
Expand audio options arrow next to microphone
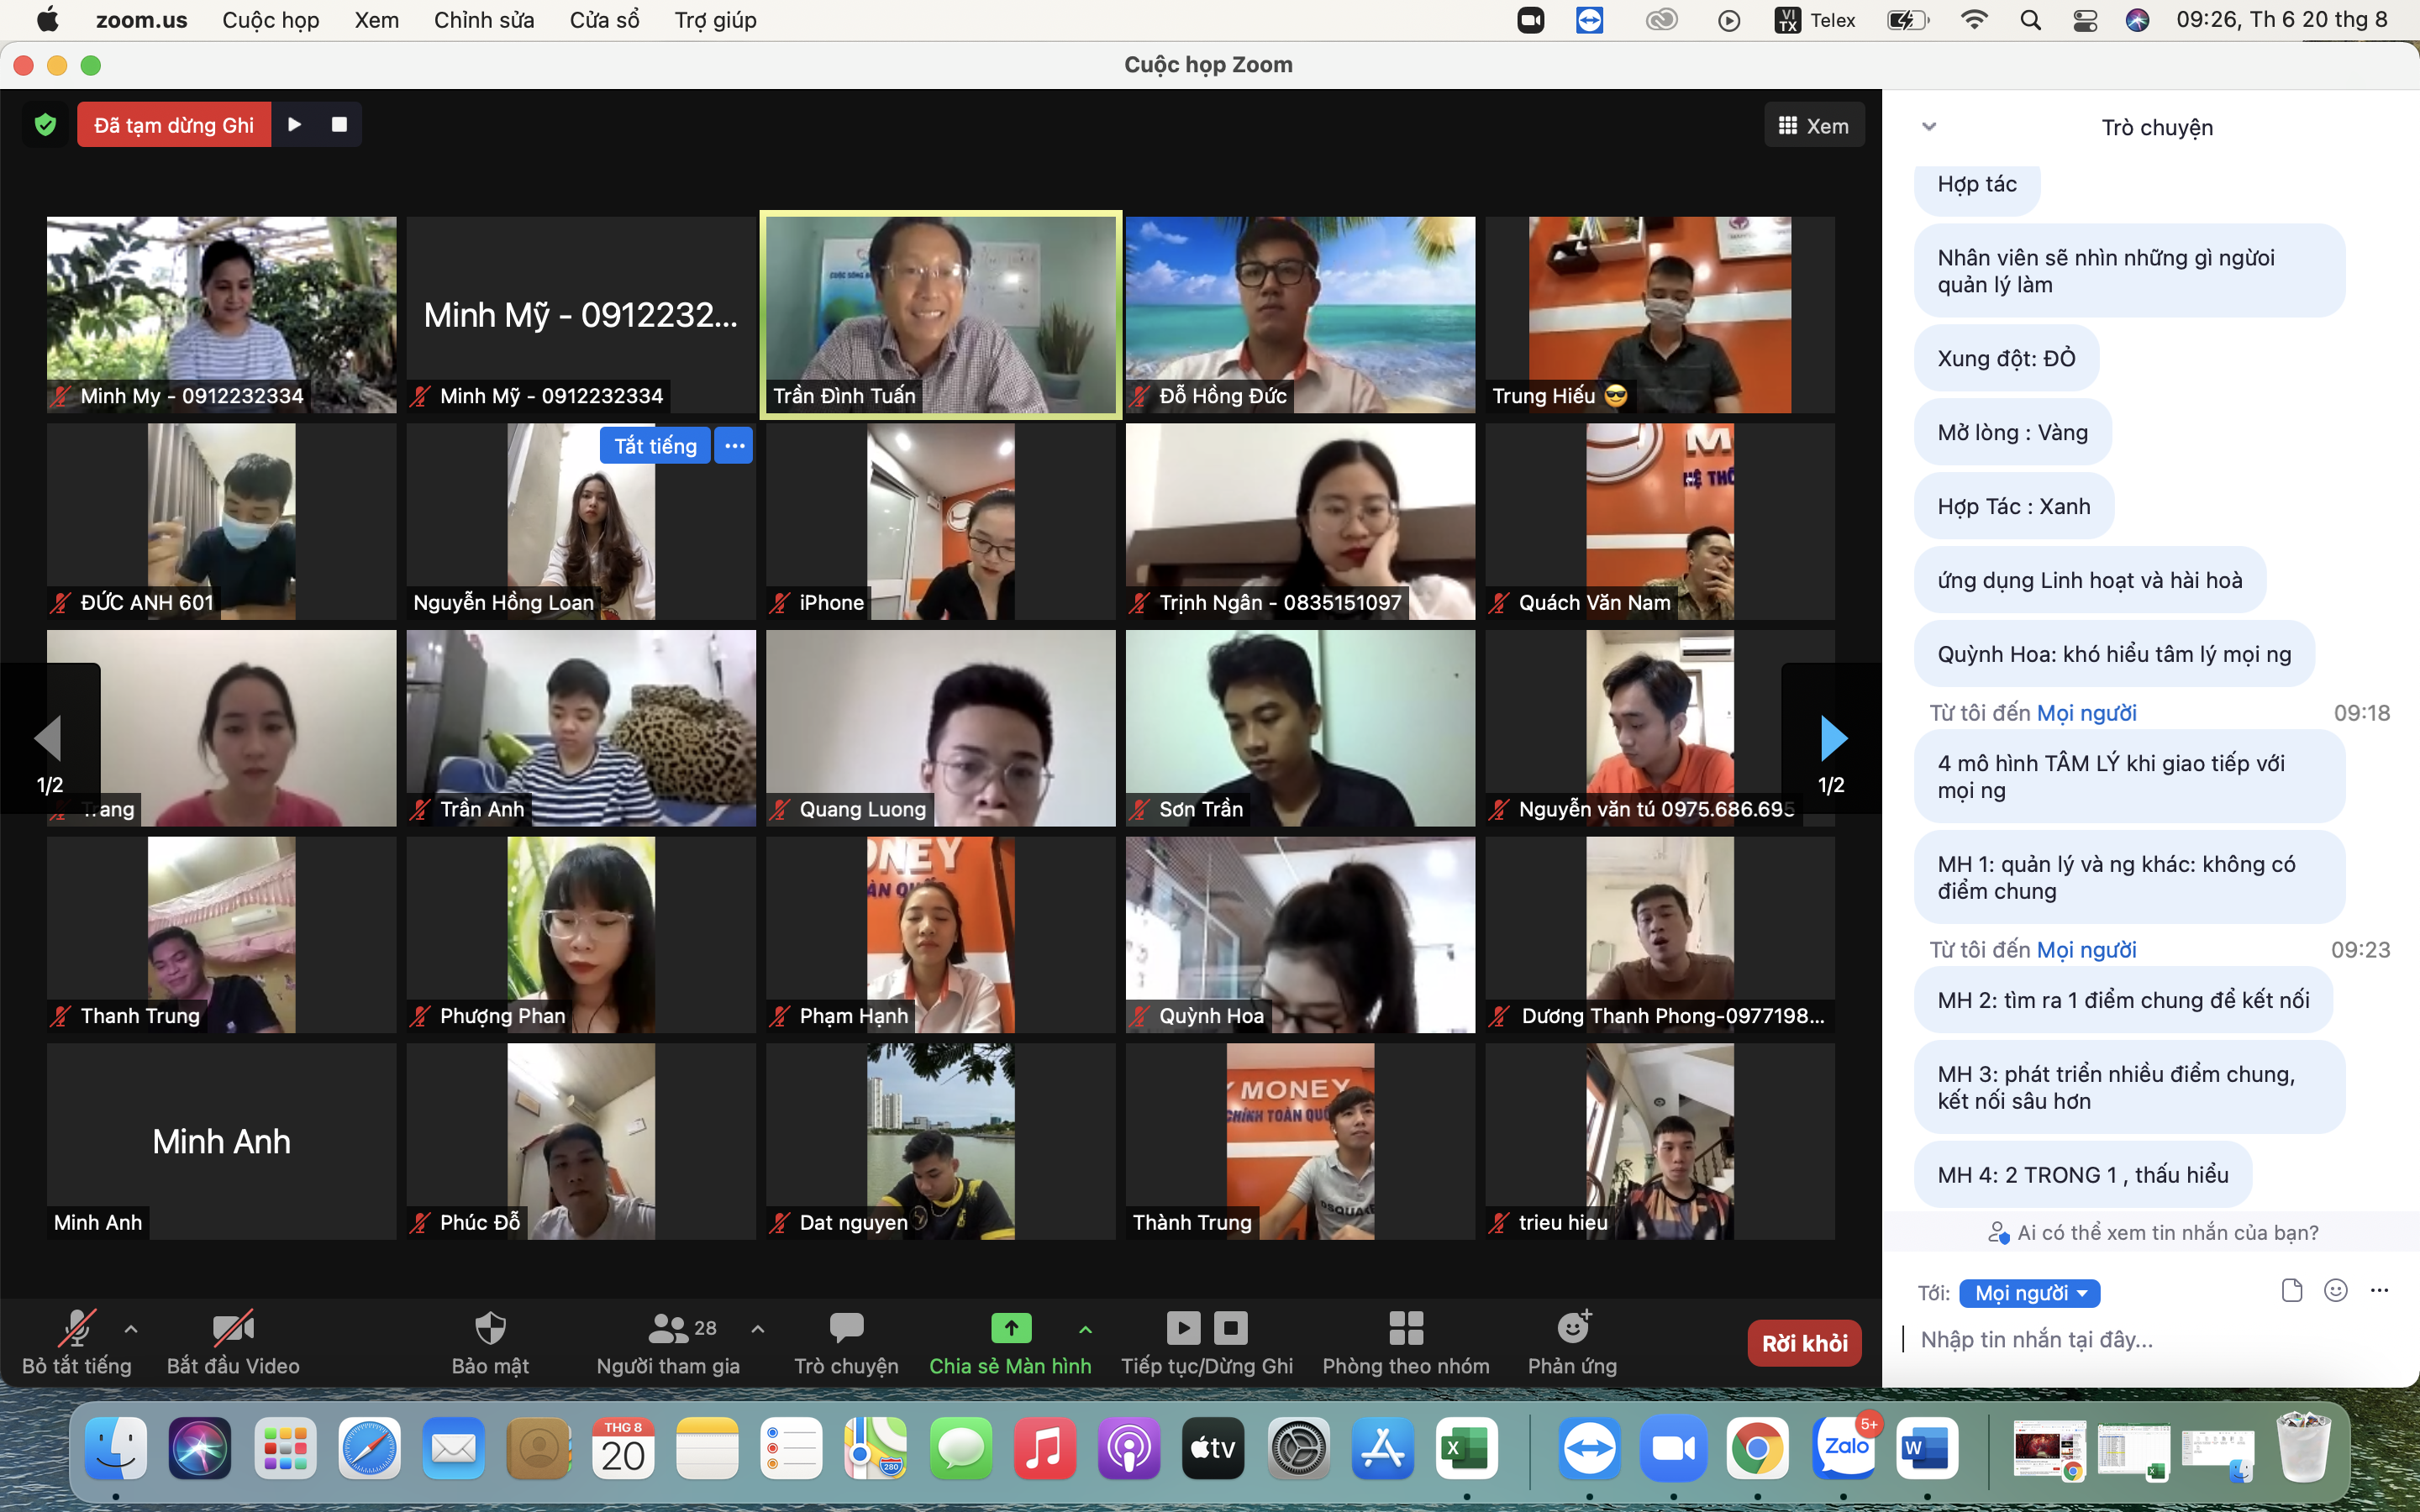point(131,1329)
